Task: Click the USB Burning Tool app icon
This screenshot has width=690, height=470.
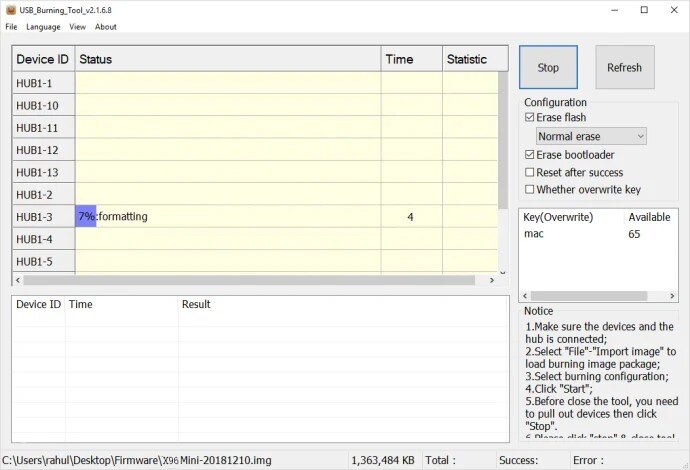Action: click(x=10, y=10)
